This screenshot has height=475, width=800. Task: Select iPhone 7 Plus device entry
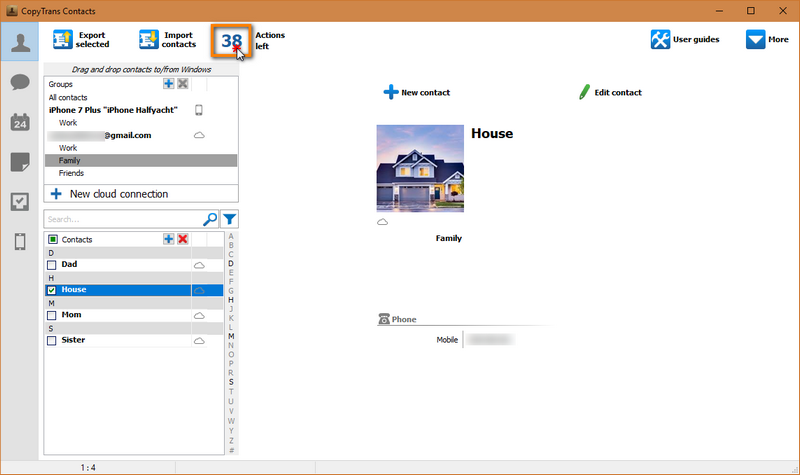coord(113,110)
